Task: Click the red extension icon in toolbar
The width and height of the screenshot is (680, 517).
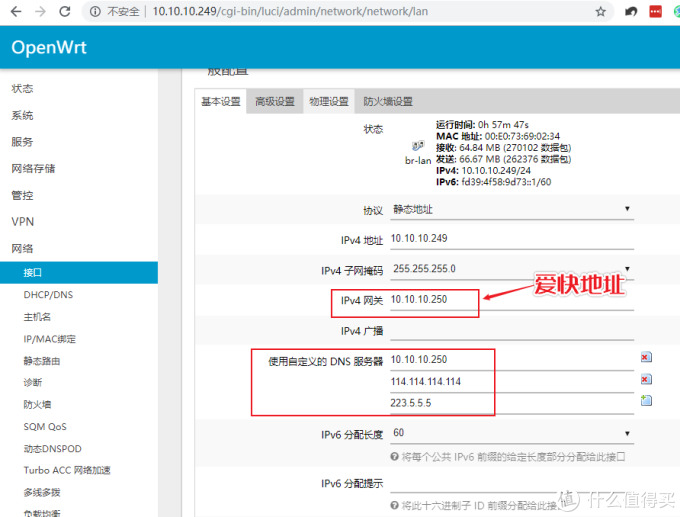Action: coord(655,12)
